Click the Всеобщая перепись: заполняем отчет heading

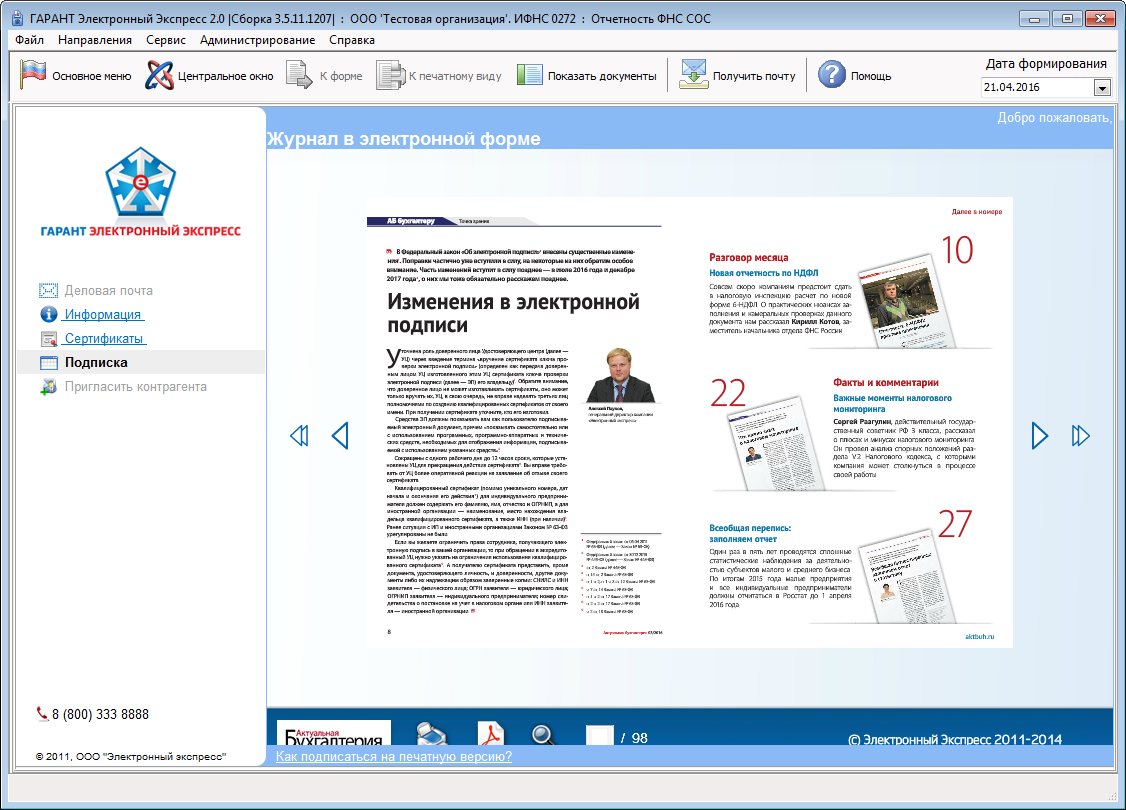tap(750, 534)
